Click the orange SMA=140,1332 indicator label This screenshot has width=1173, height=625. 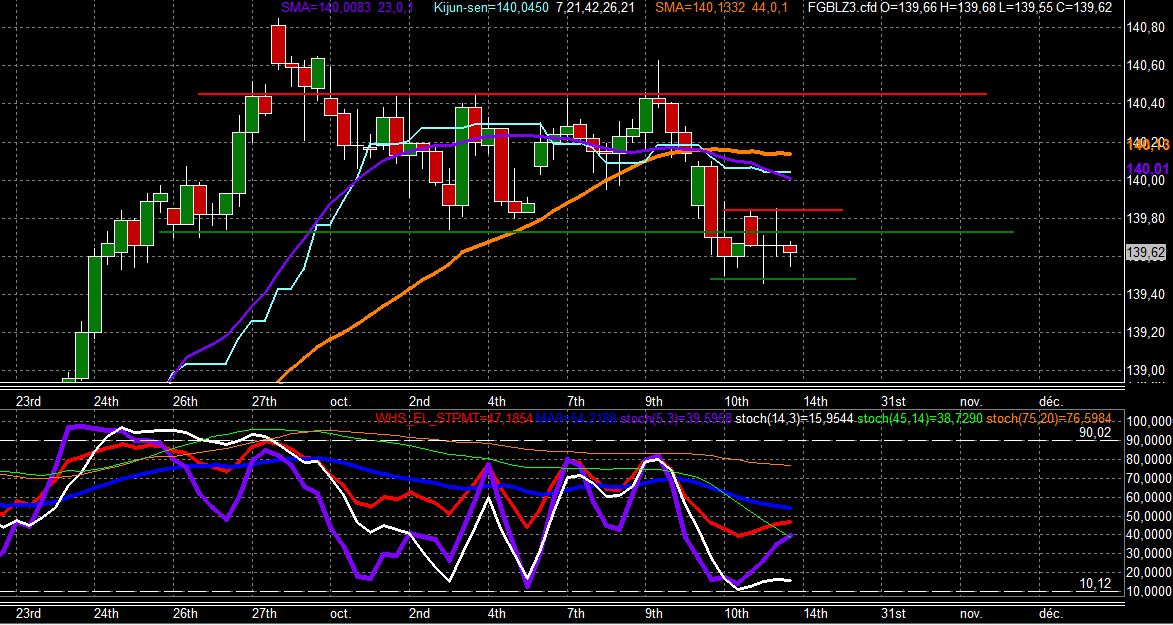702,7
